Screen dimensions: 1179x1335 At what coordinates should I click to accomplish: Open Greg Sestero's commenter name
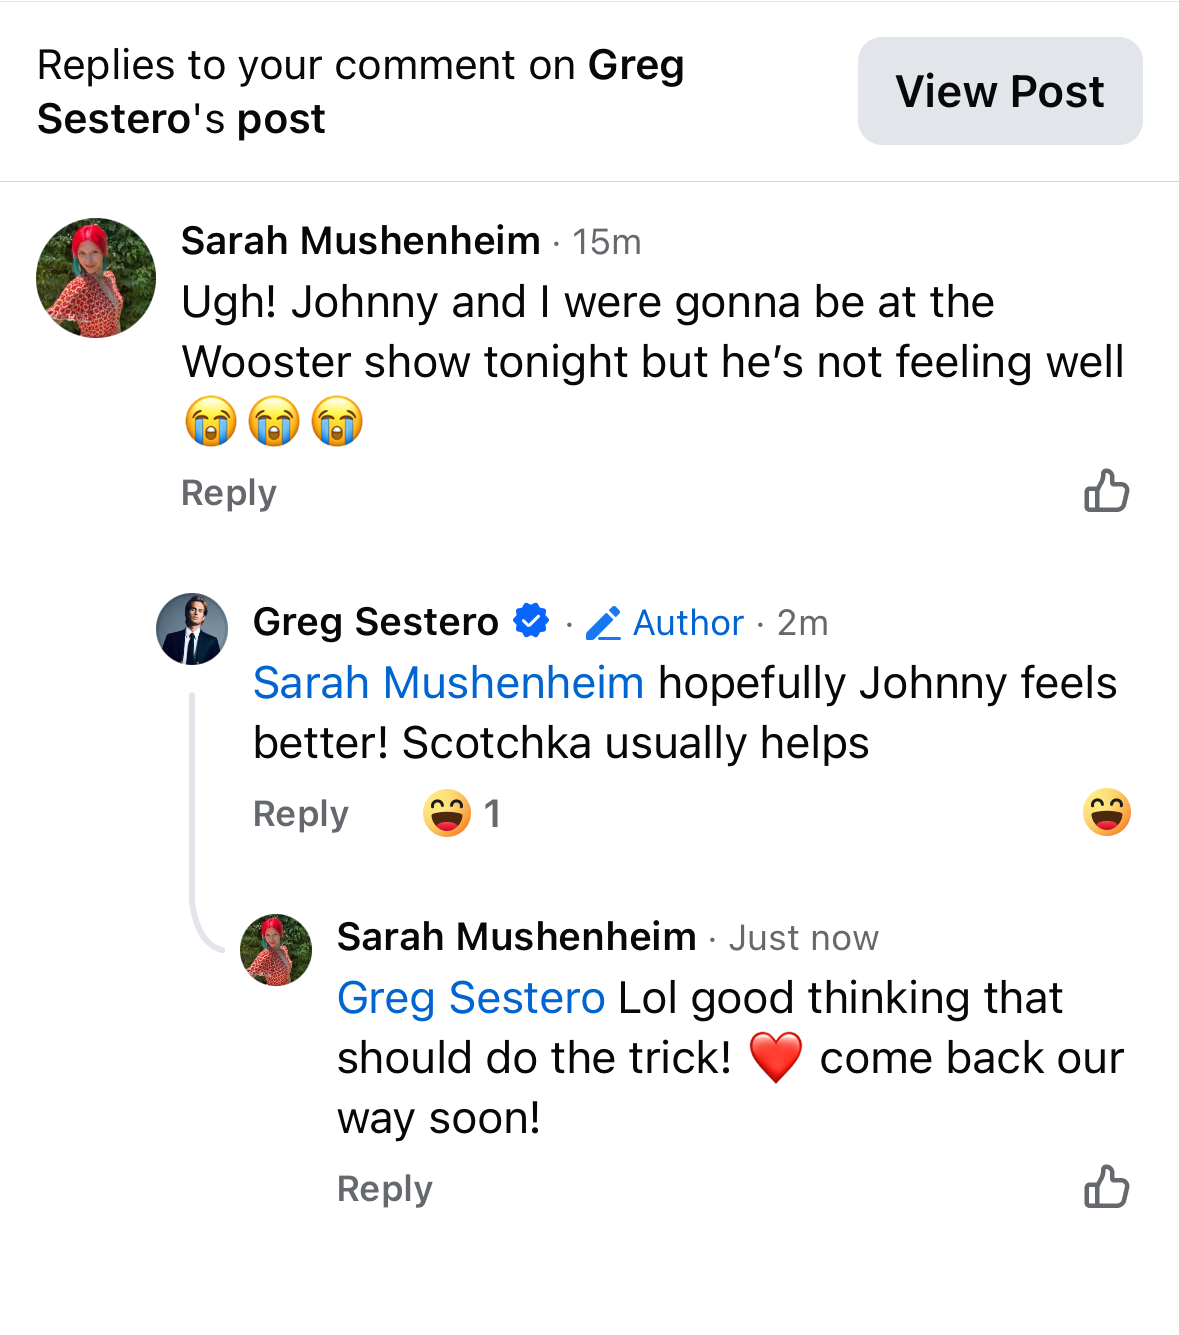[x=375, y=622]
